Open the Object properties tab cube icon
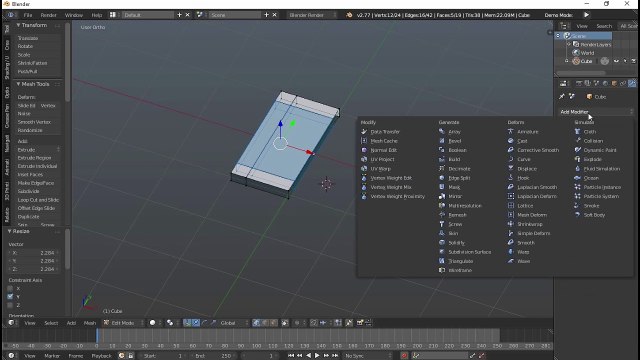 click(614, 83)
